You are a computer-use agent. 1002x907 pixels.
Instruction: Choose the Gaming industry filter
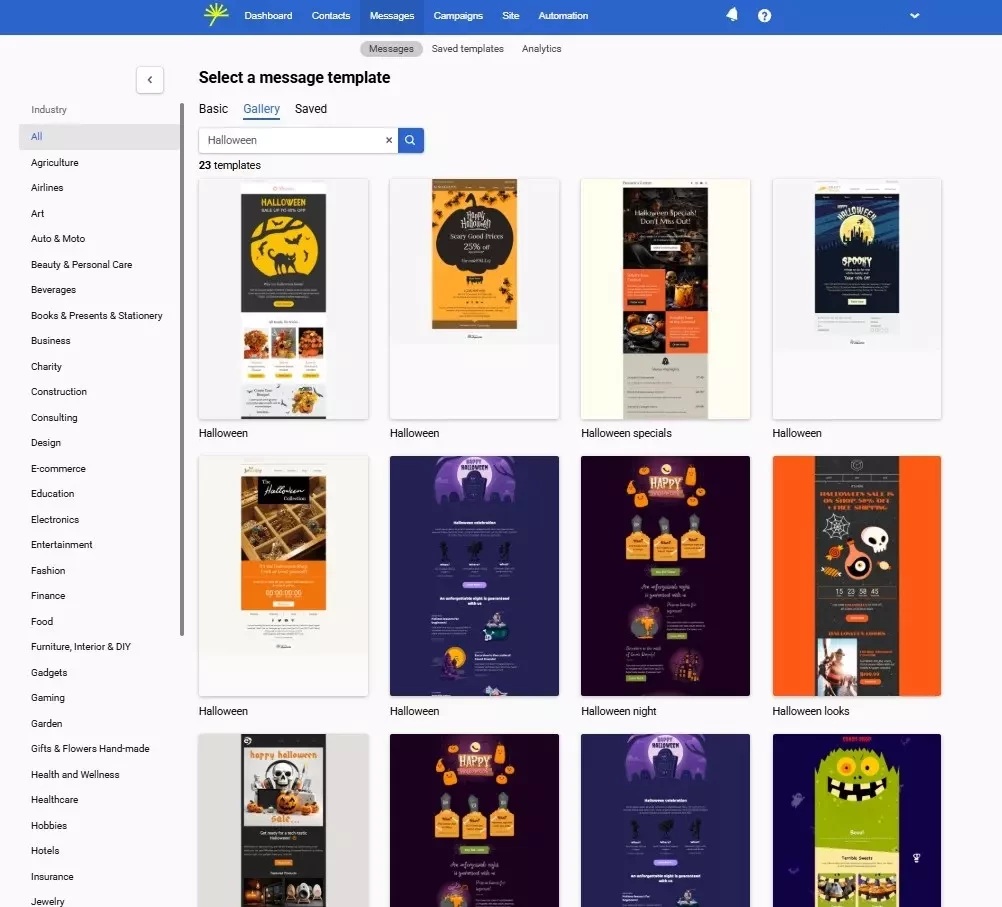(48, 697)
